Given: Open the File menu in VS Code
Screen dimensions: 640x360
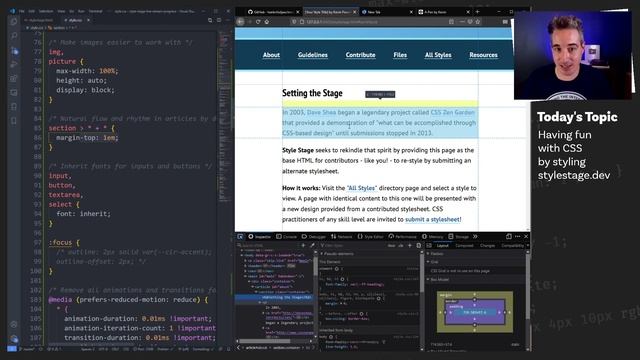Looking at the screenshot, I should 22,11.
